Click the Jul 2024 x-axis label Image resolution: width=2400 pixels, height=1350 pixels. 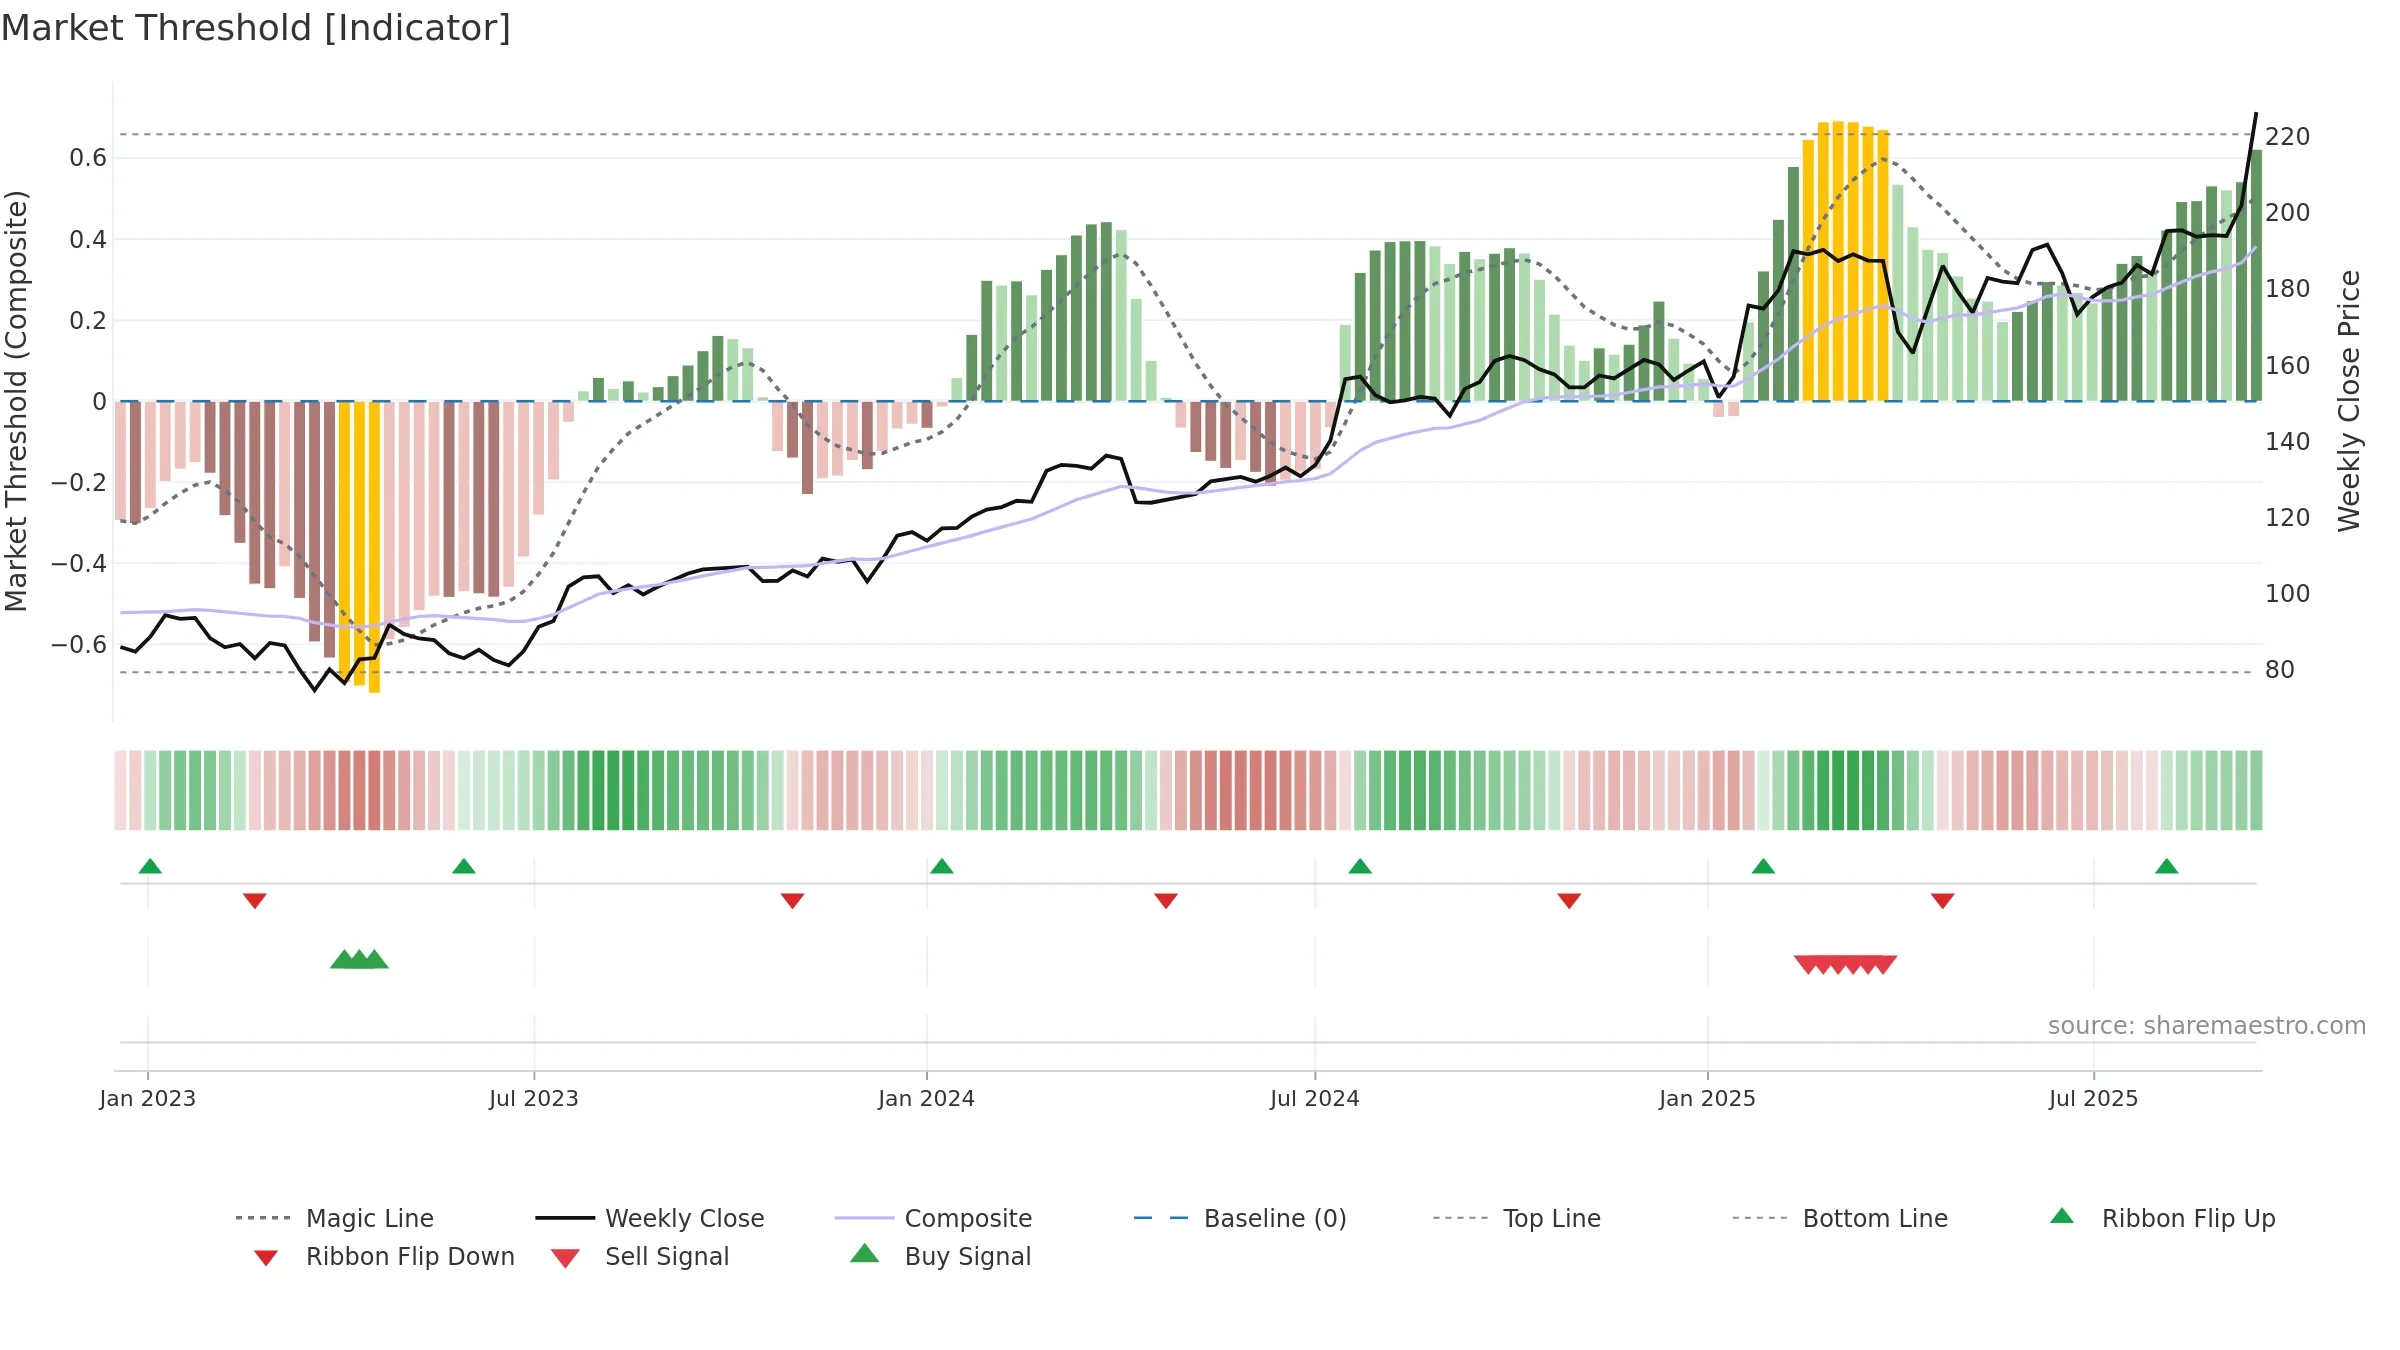[1315, 1098]
